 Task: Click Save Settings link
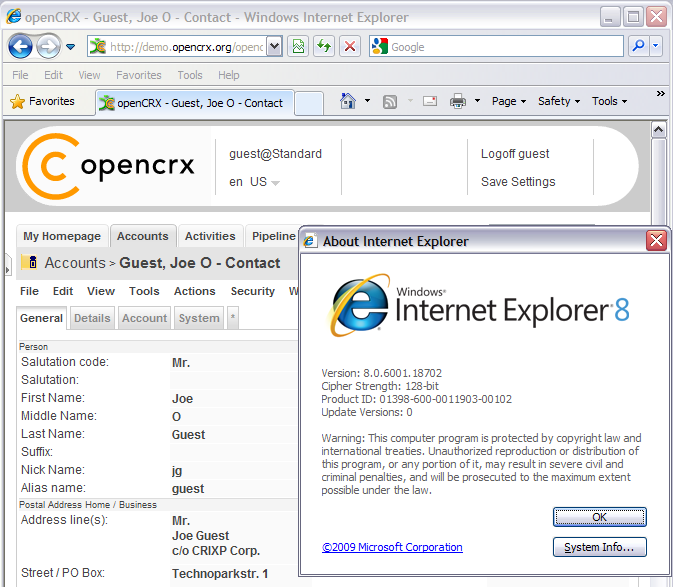point(518,182)
